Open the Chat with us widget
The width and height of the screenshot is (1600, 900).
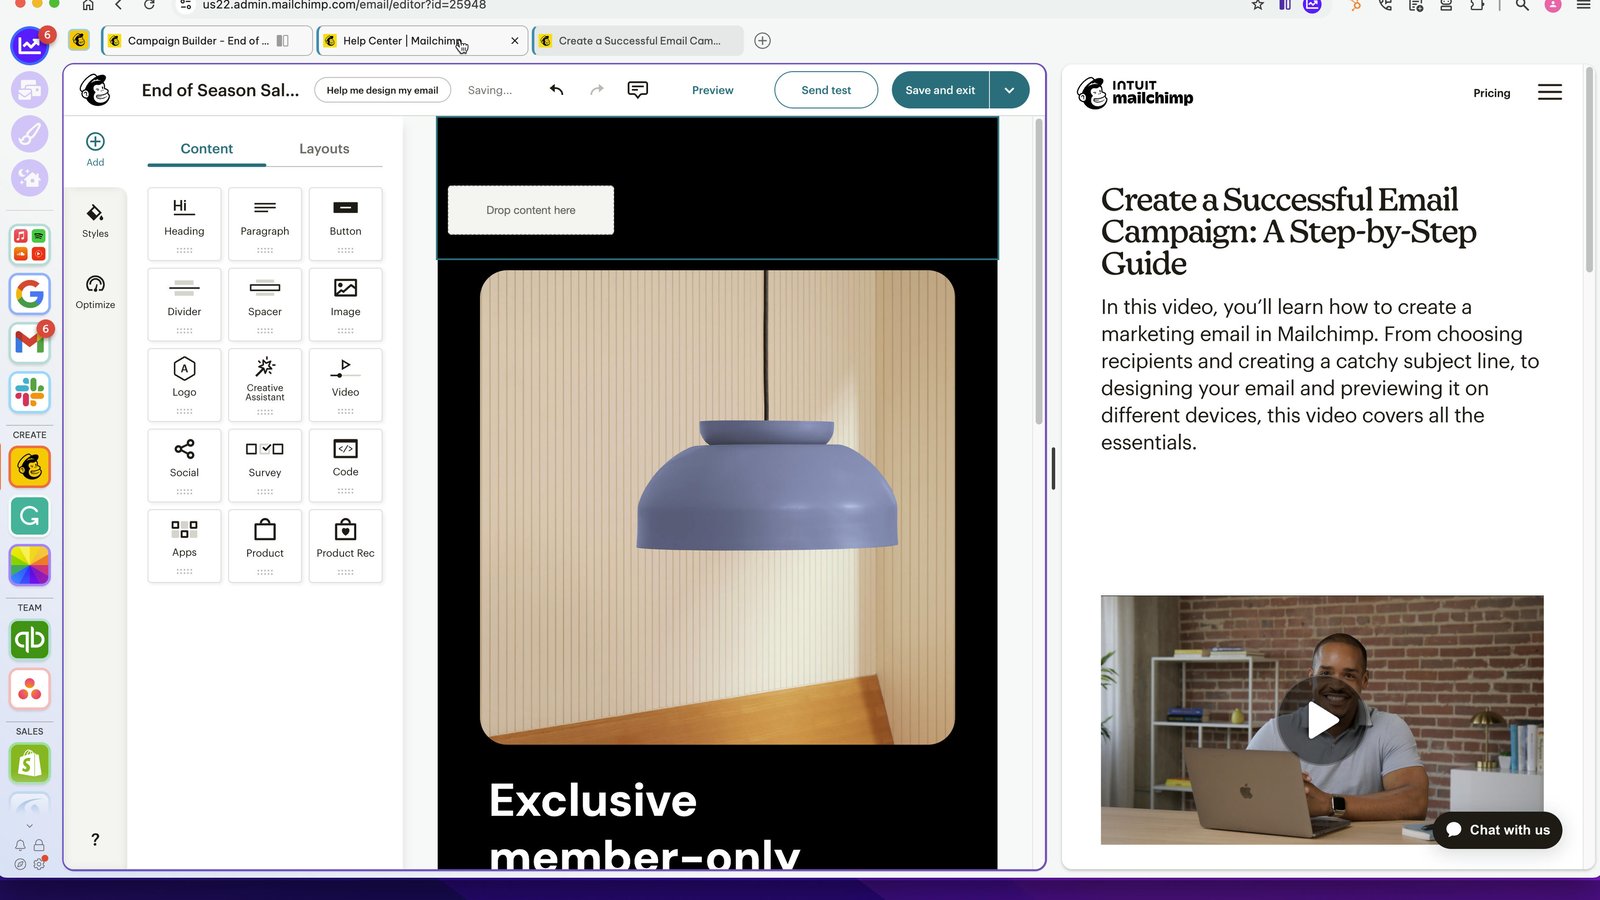tap(1497, 830)
